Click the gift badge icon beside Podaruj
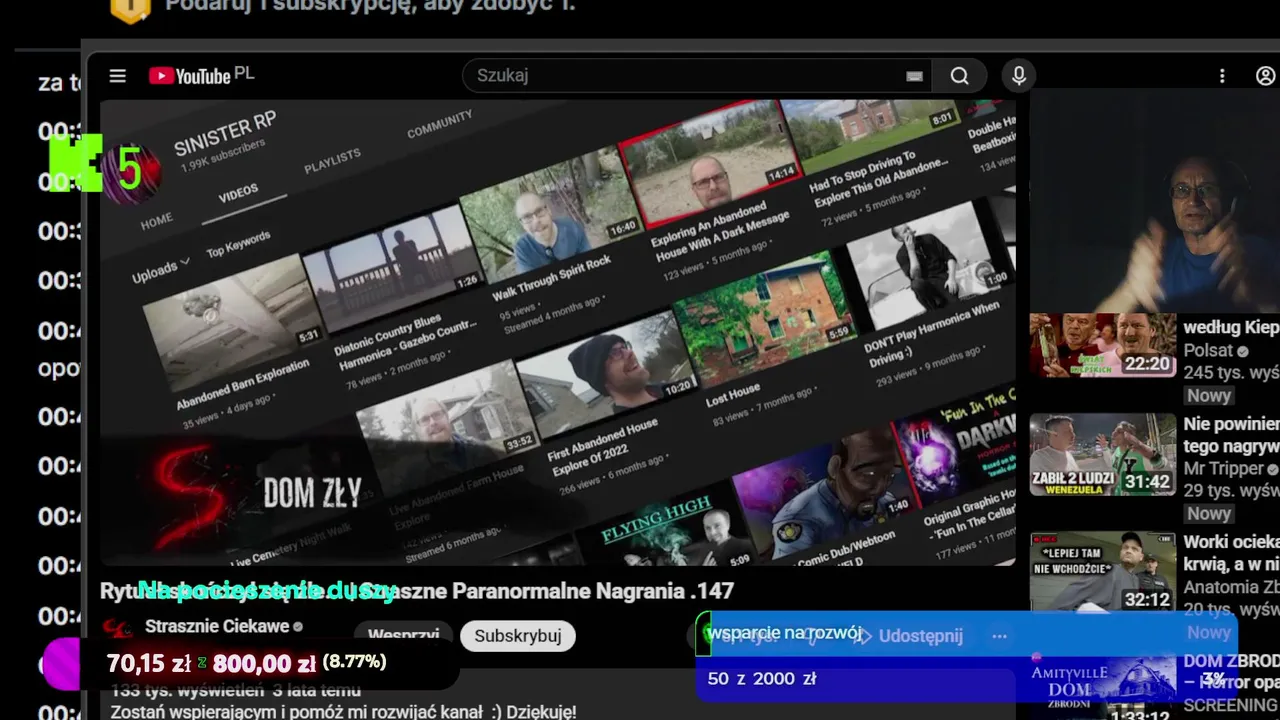Viewport: 1280px width, 720px height. 130,9
